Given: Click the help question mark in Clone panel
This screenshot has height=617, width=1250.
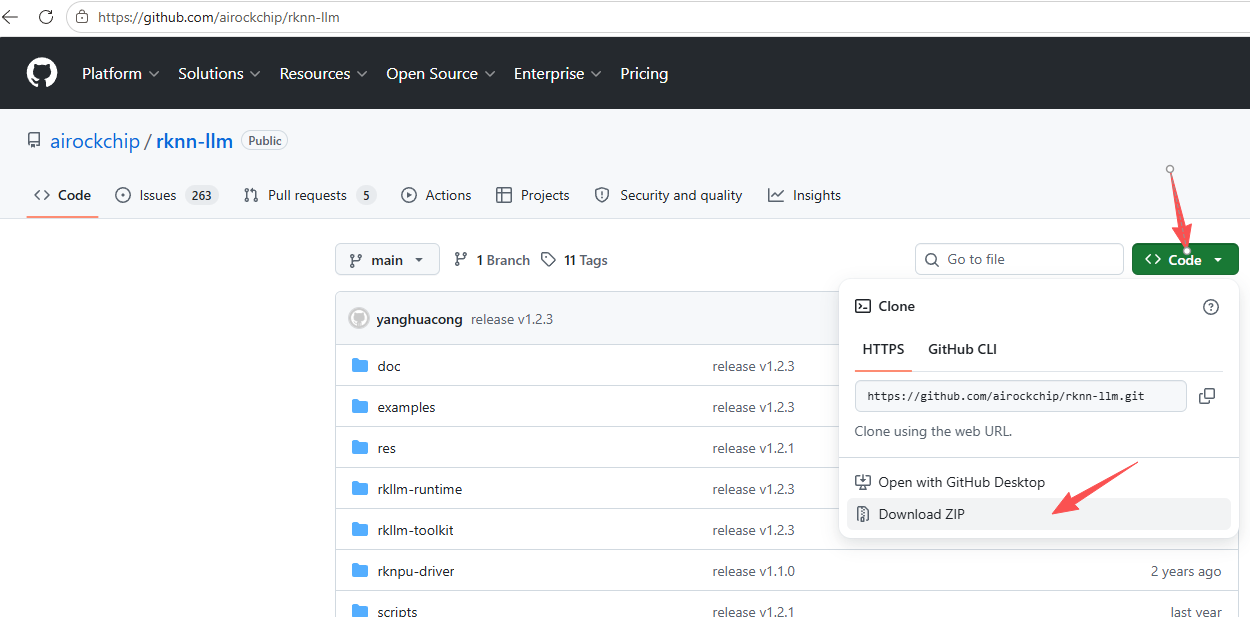Looking at the screenshot, I should coord(1211,307).
